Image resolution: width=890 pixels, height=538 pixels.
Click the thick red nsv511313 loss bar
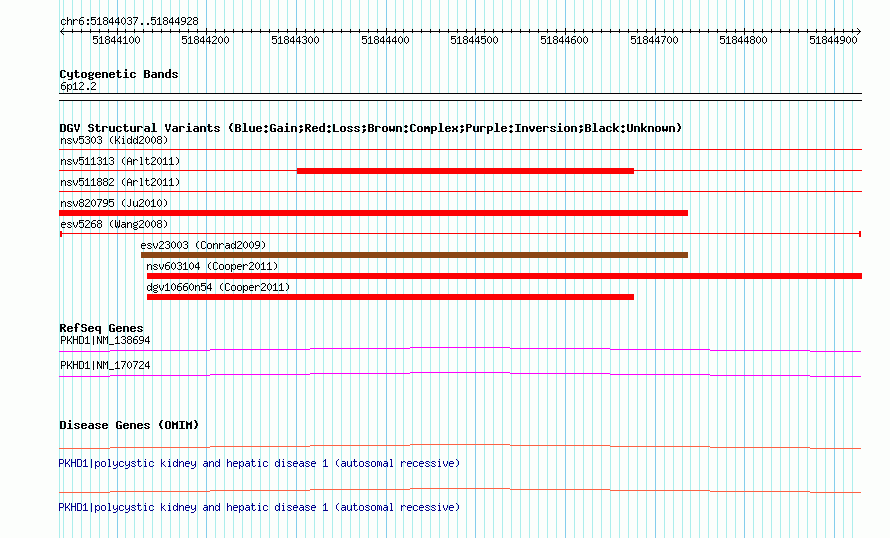coord(465,171)
